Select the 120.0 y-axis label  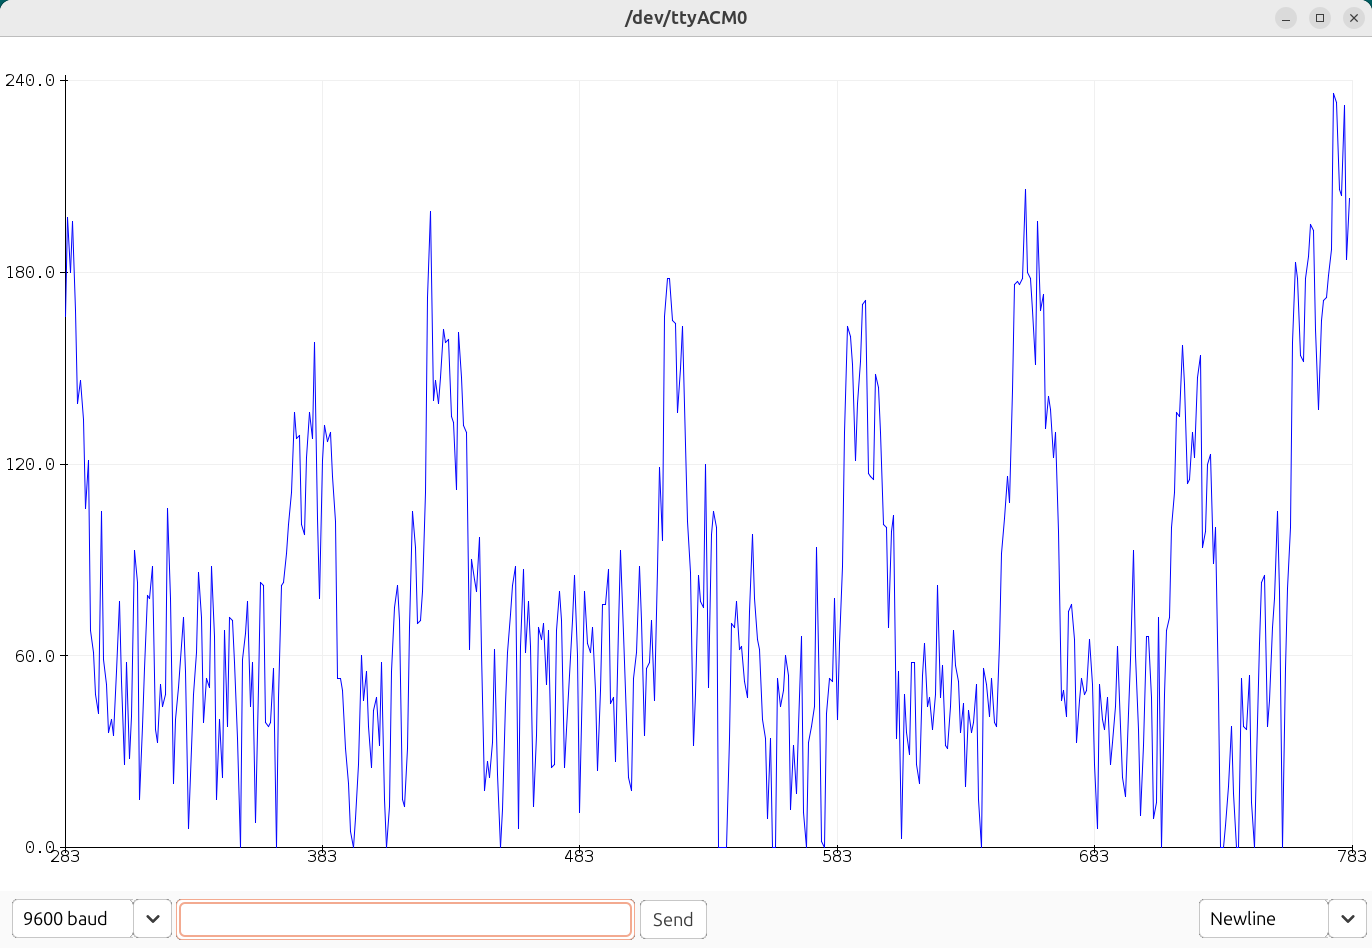tap(30, 464)
